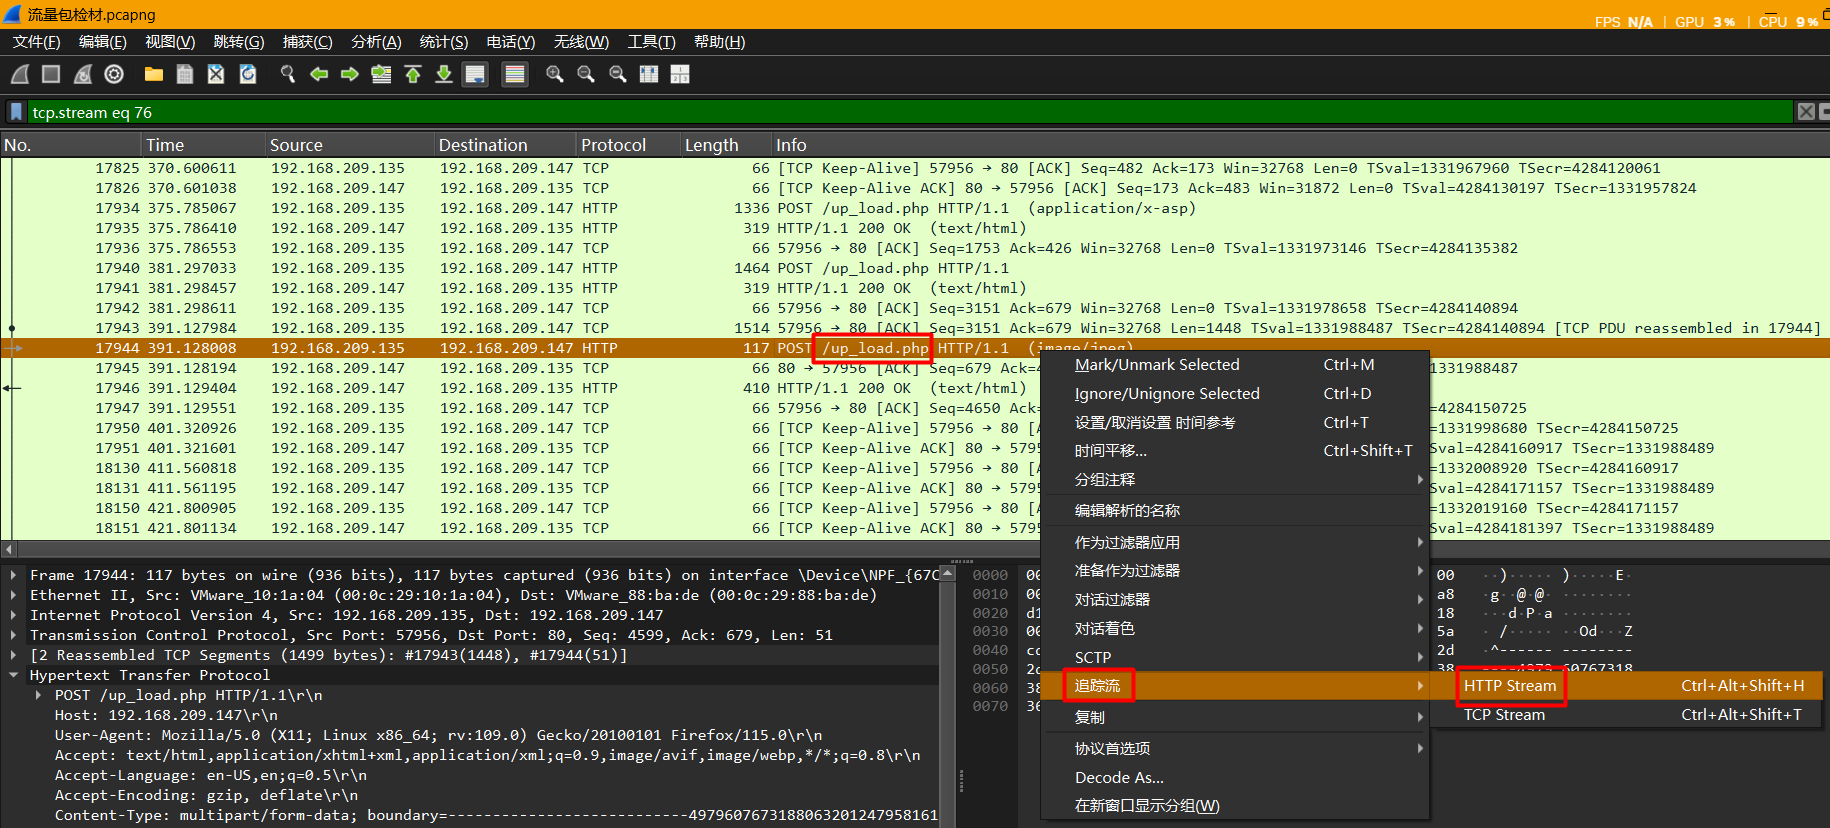Choose HTTP Stream in follow submenu

click(1626, 686)
